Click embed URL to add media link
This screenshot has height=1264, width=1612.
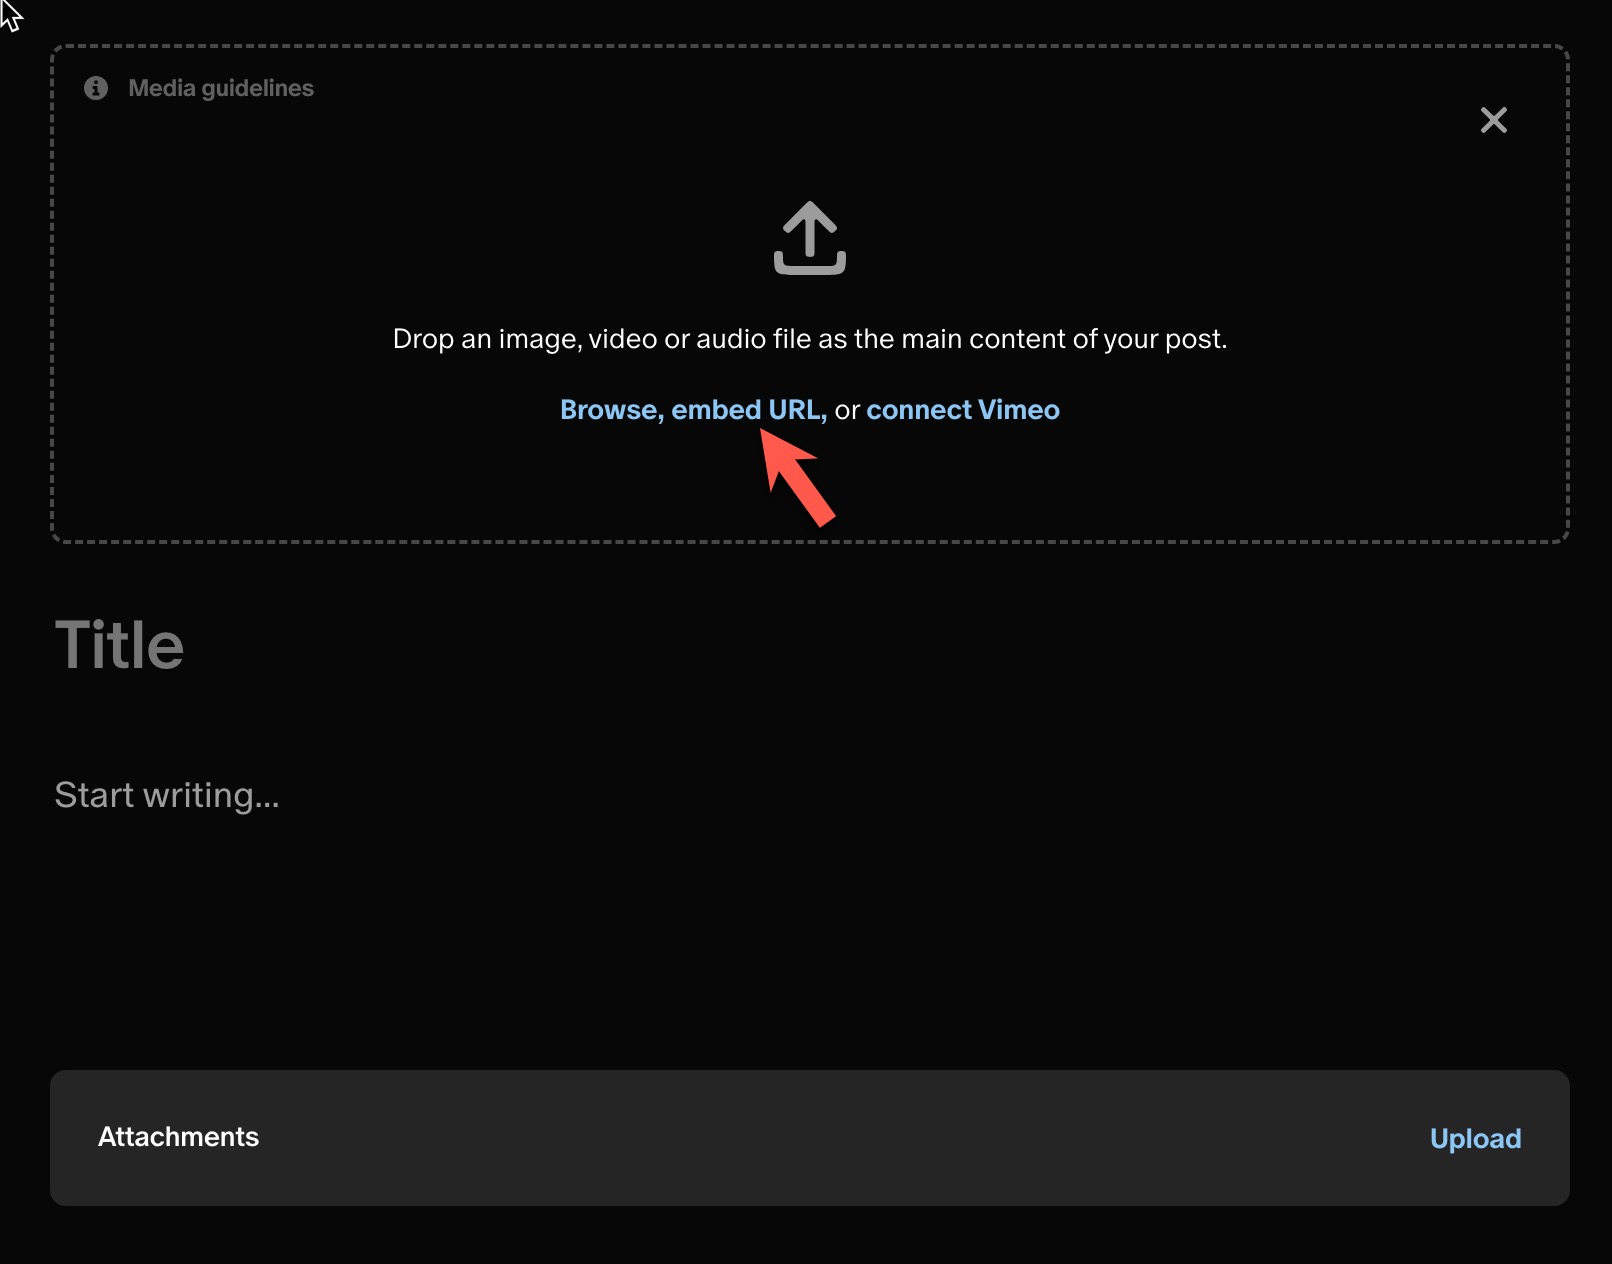(x=748, y=409)
